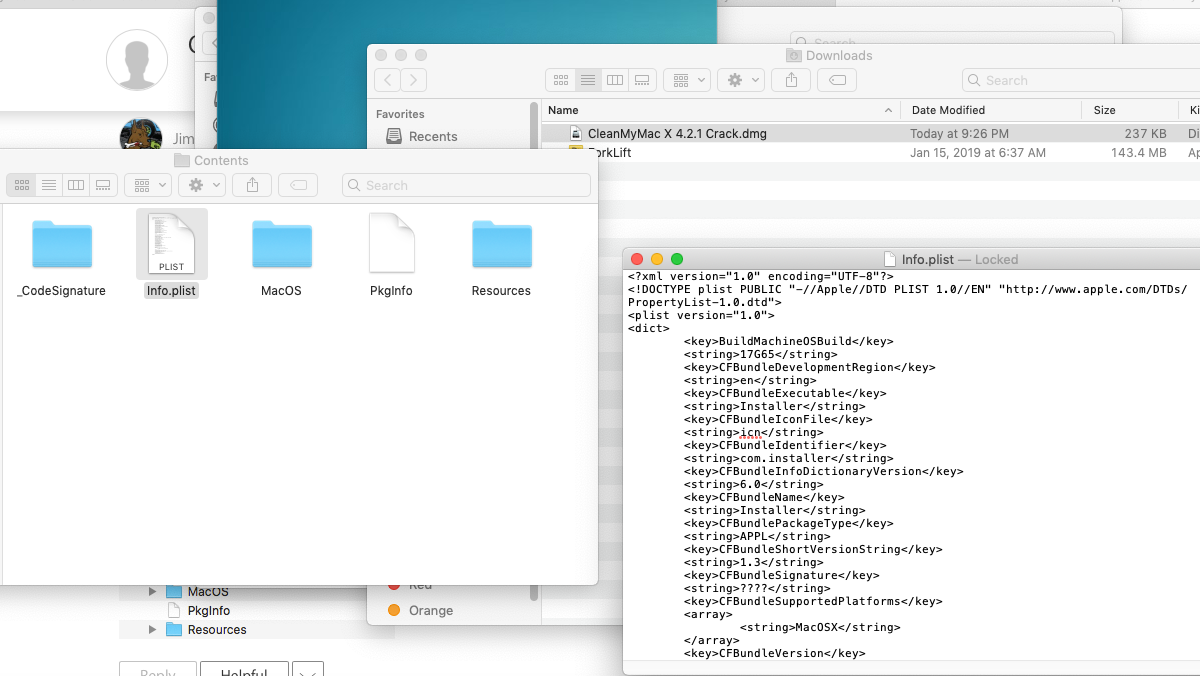Switch Contents window to gallery view
The width and height of the screenshot is (1200, 676).
[103, 185]
